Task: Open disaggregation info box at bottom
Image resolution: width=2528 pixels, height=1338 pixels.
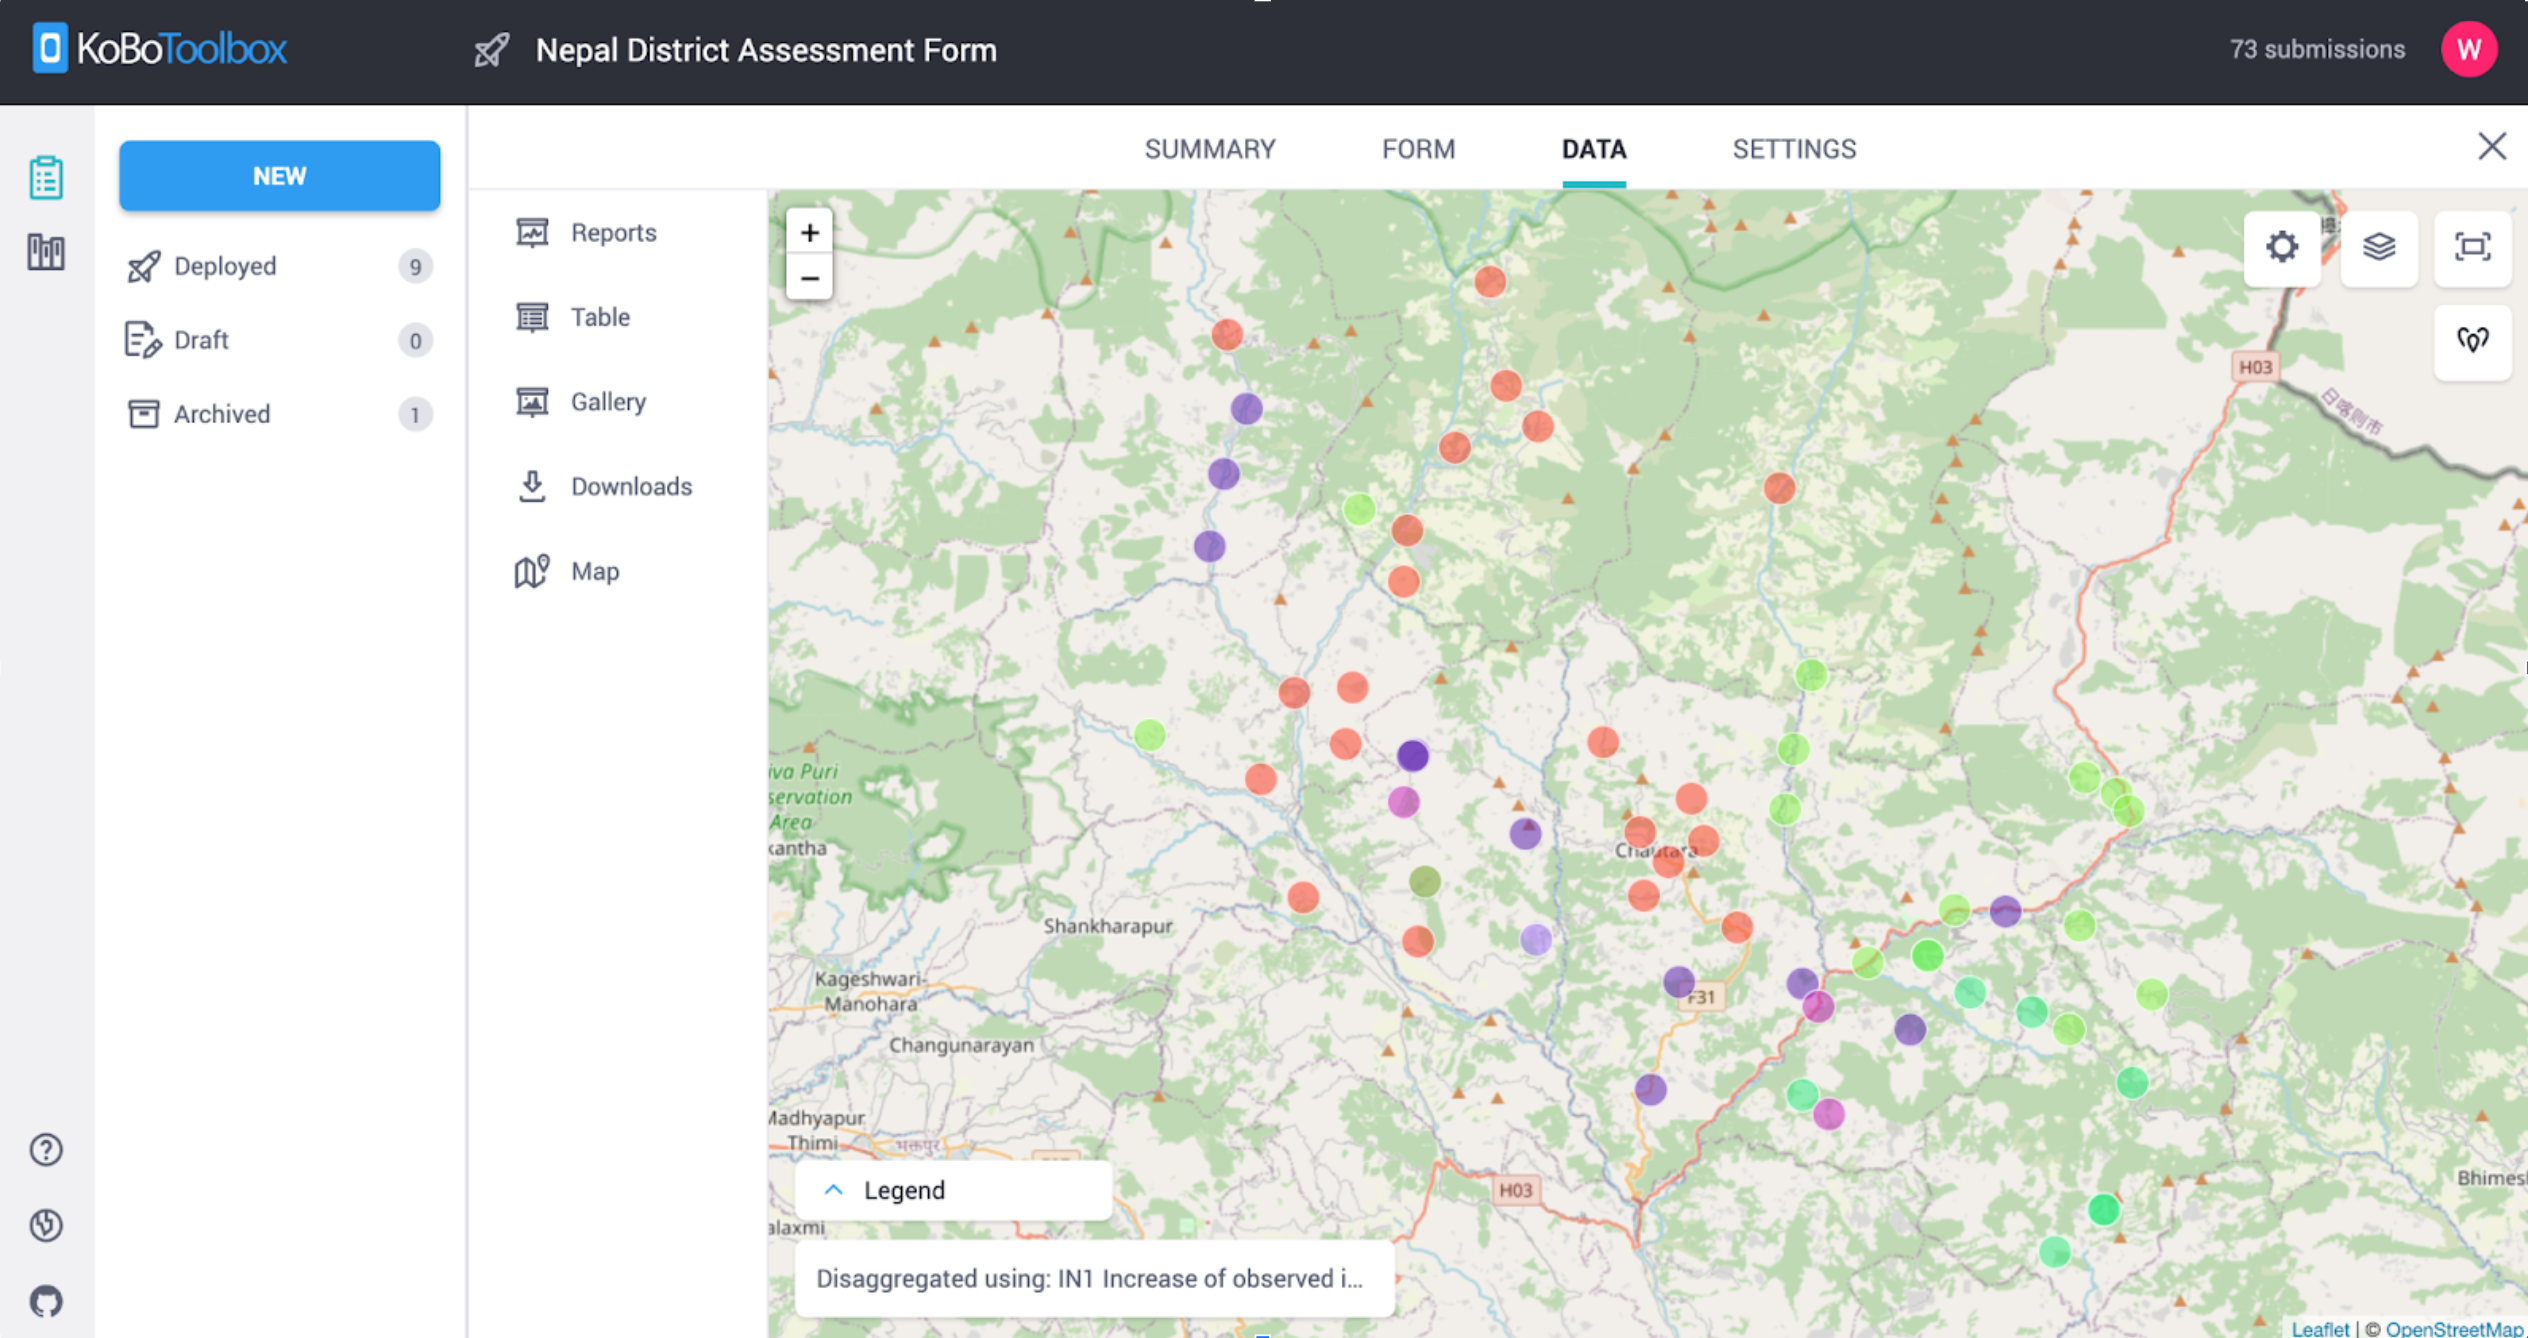Action: click(1092, 1278)
